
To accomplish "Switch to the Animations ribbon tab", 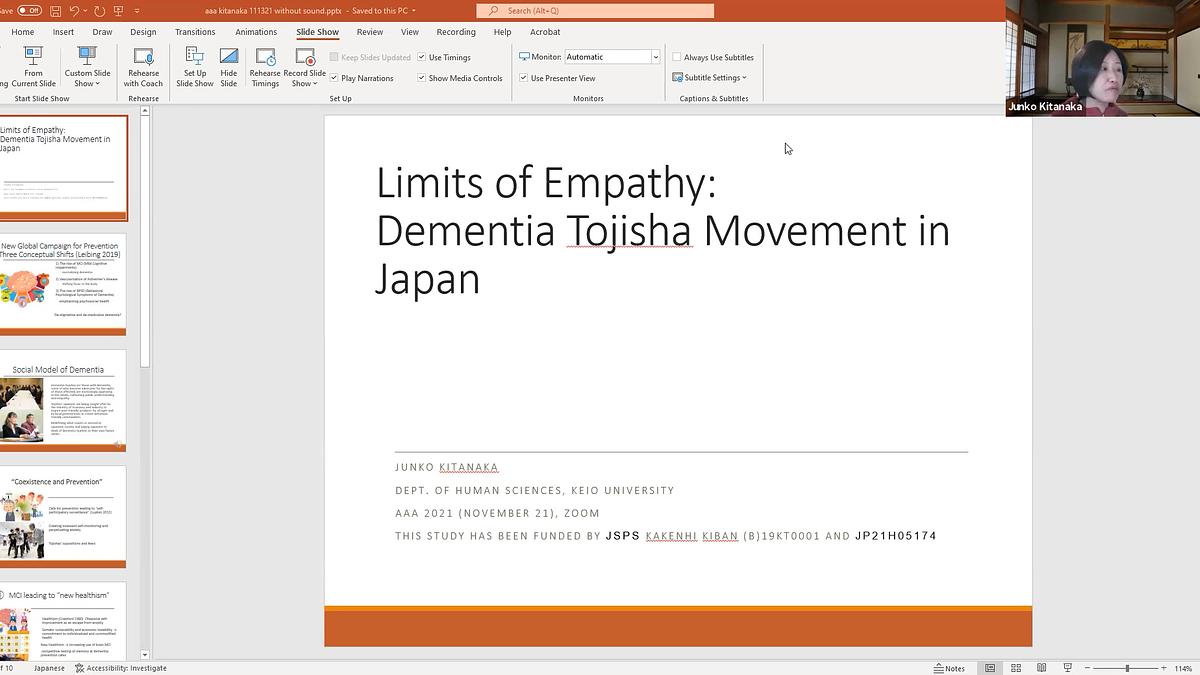I will tap(256, 31).
